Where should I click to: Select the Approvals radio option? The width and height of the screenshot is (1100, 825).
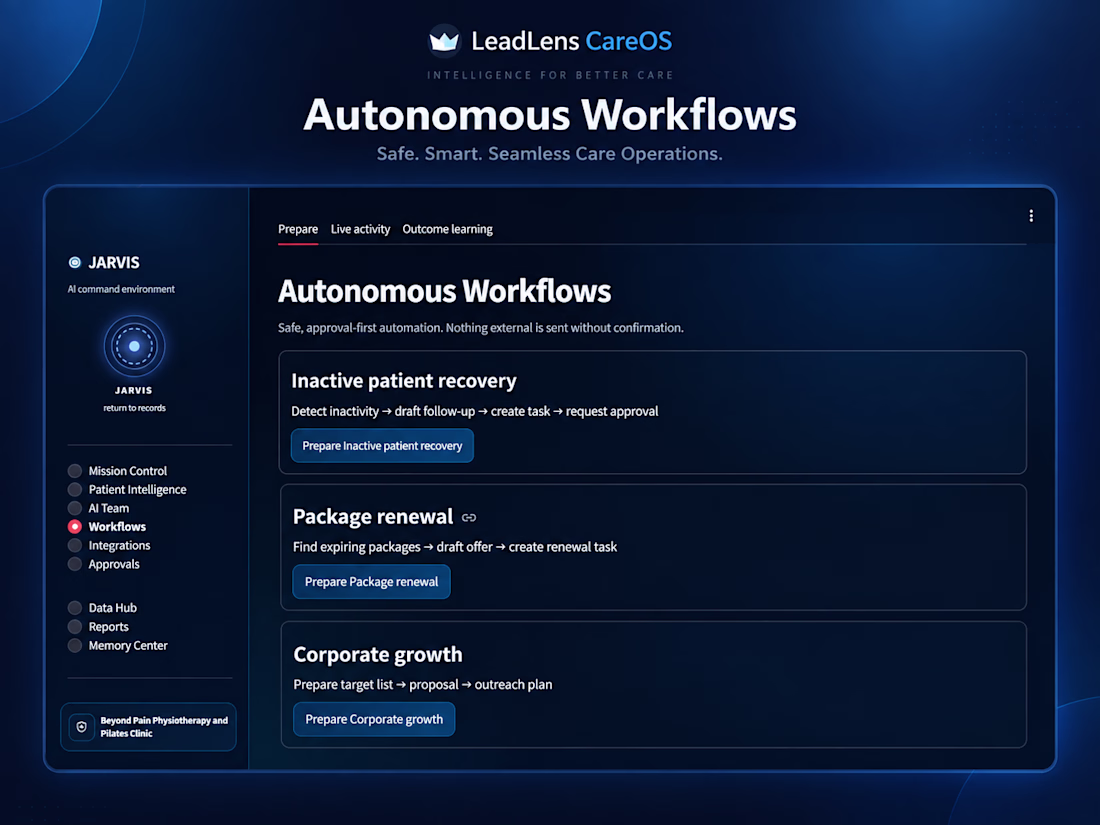click(74, 564)
